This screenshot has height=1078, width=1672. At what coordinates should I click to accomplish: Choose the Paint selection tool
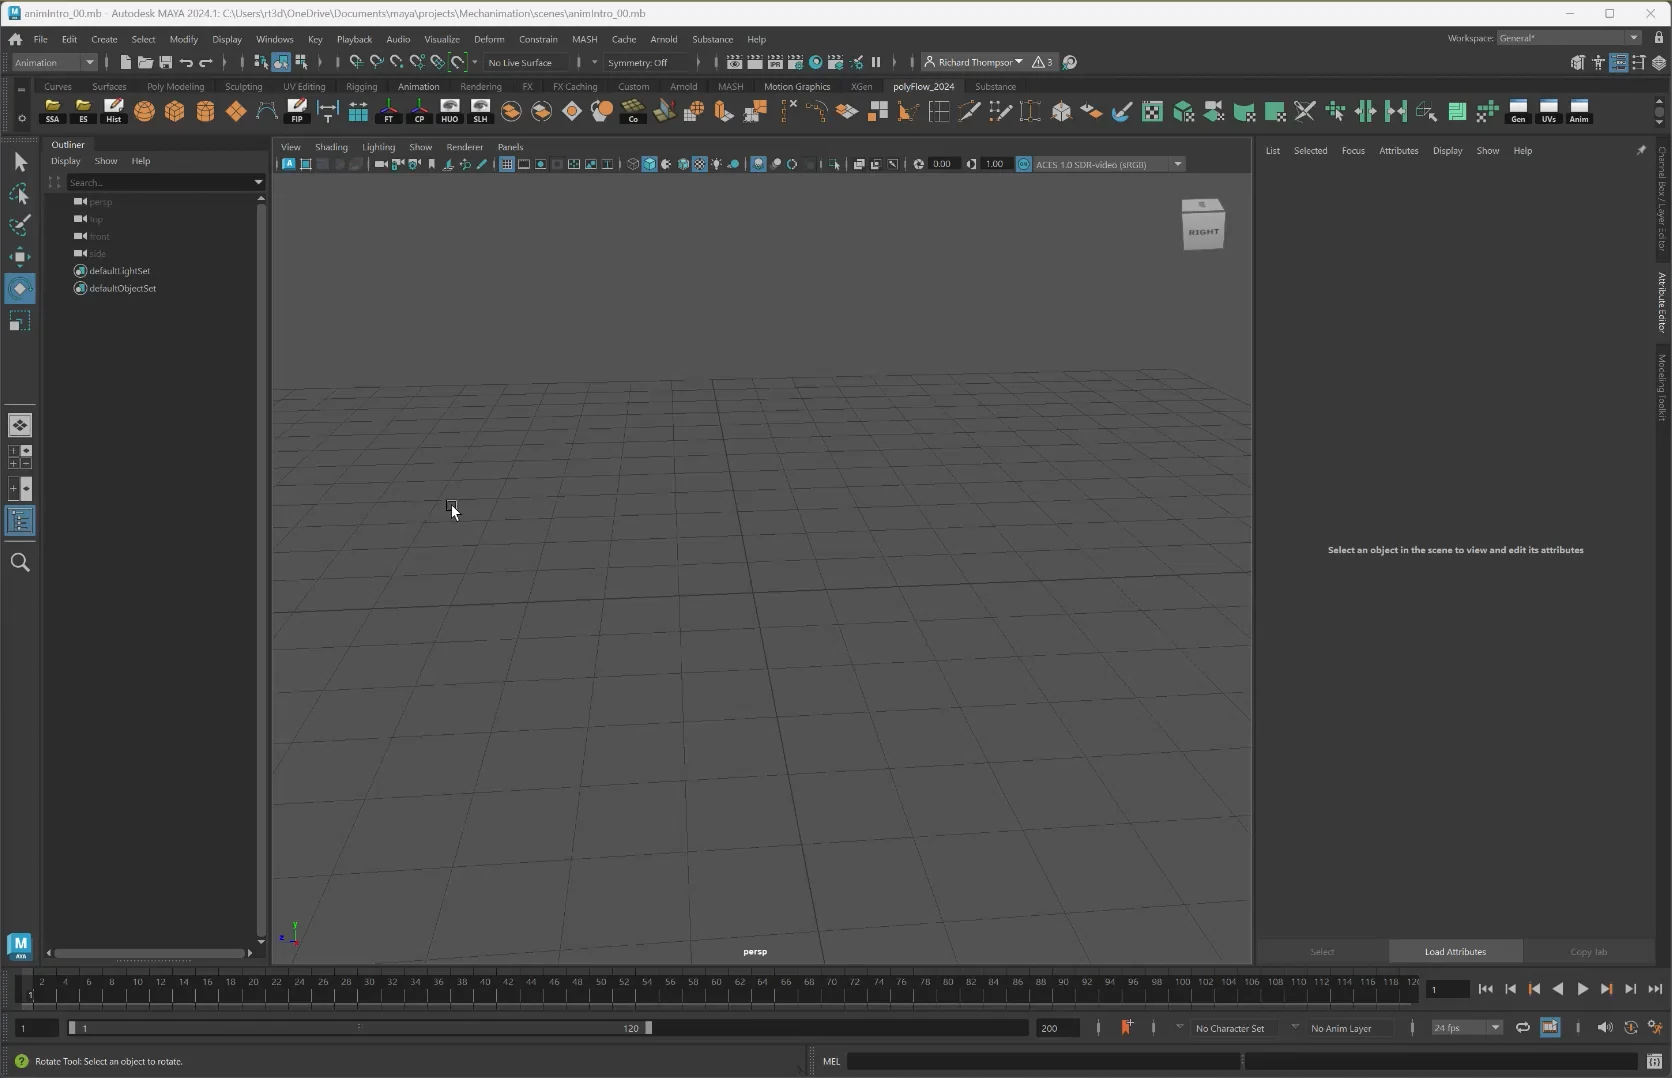[x=19, y=225]
